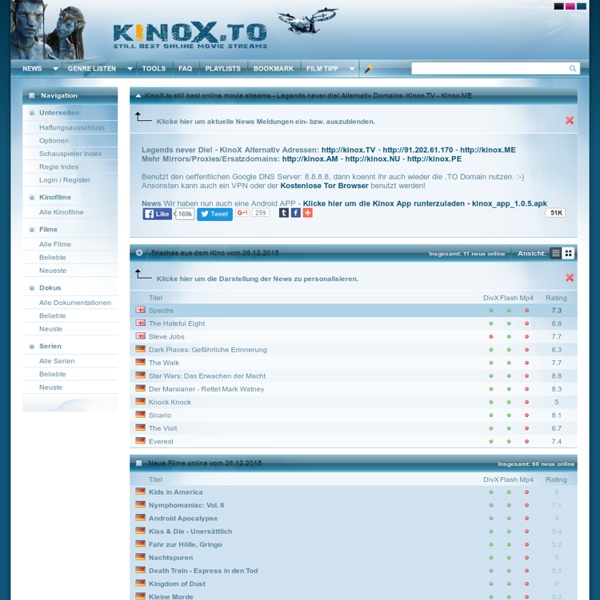Screen dimensions: 600x600
Task: Click the Facebook Like button
Action: 157,214
